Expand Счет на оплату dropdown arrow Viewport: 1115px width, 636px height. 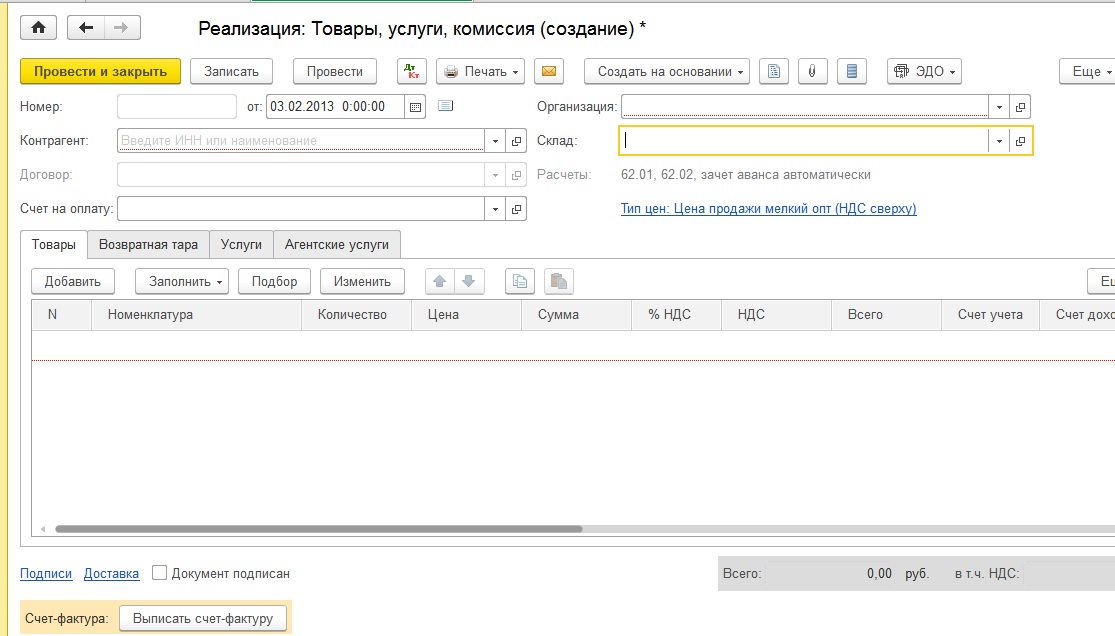[x=495, y=209]
